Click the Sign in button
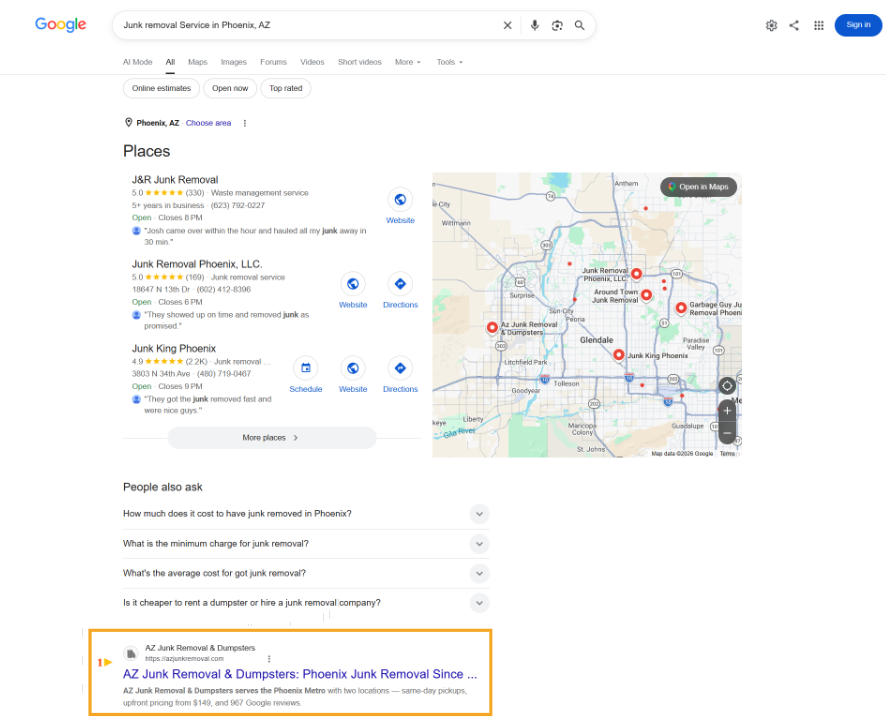 click(x=858, y=25)
